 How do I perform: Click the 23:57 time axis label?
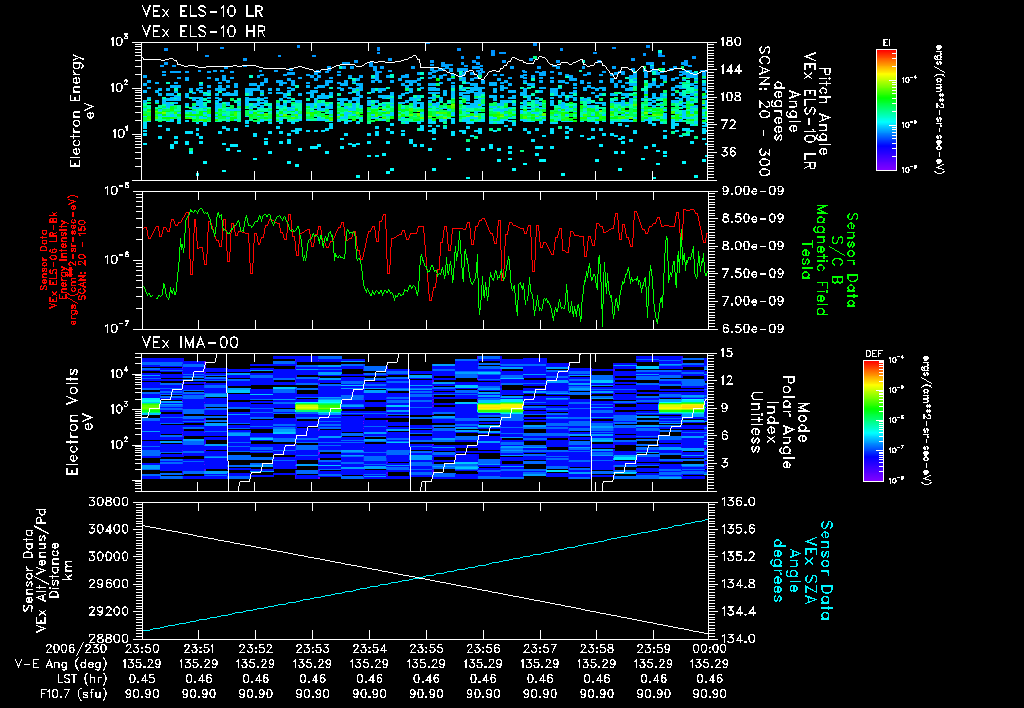click(x=539, y=649)
